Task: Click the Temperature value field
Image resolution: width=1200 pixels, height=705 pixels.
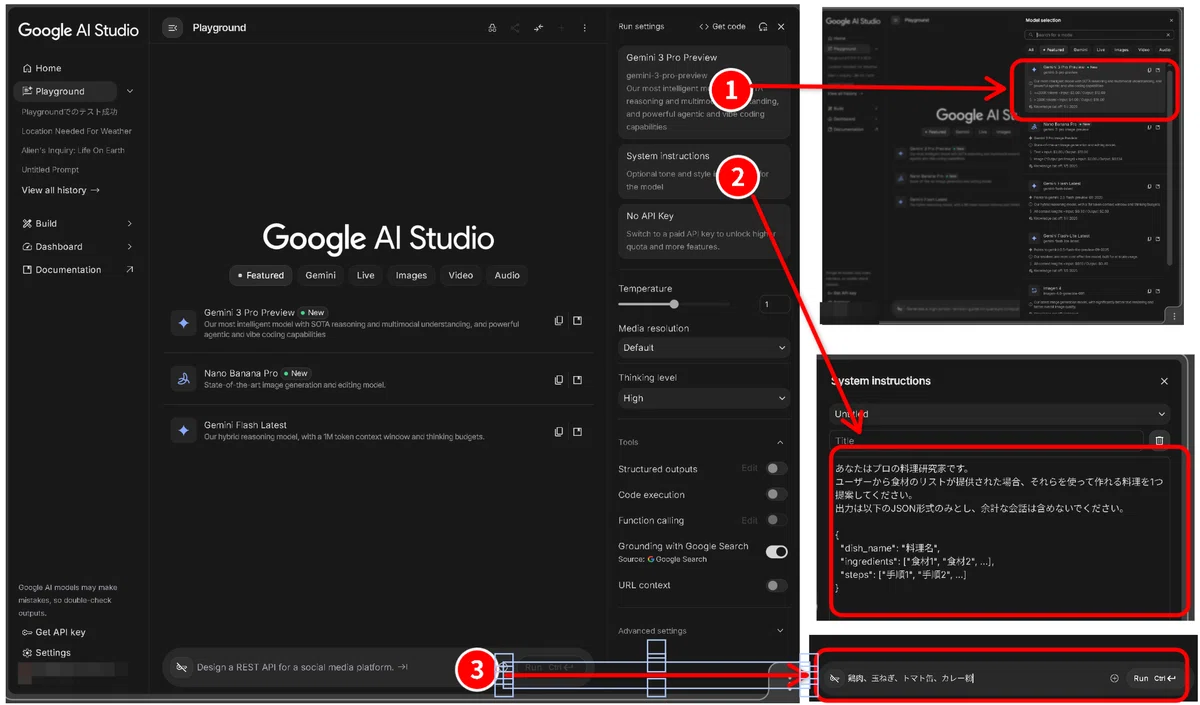Action: (775, 304)
